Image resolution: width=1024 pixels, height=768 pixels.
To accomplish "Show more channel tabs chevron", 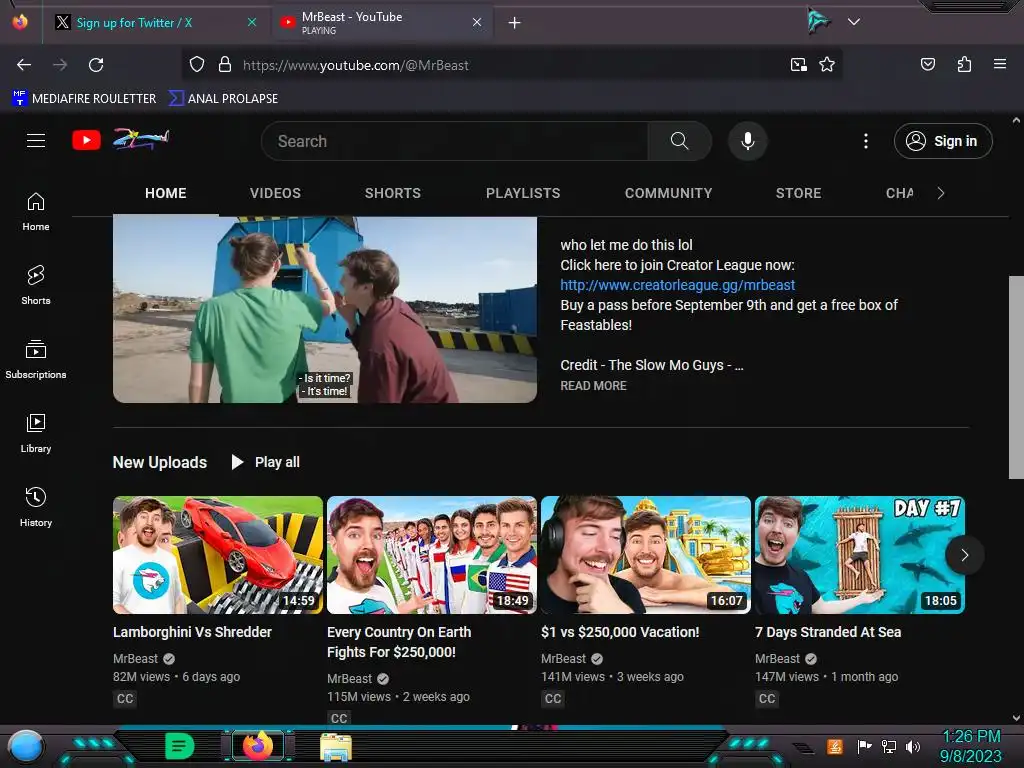I will coord(940,193).
